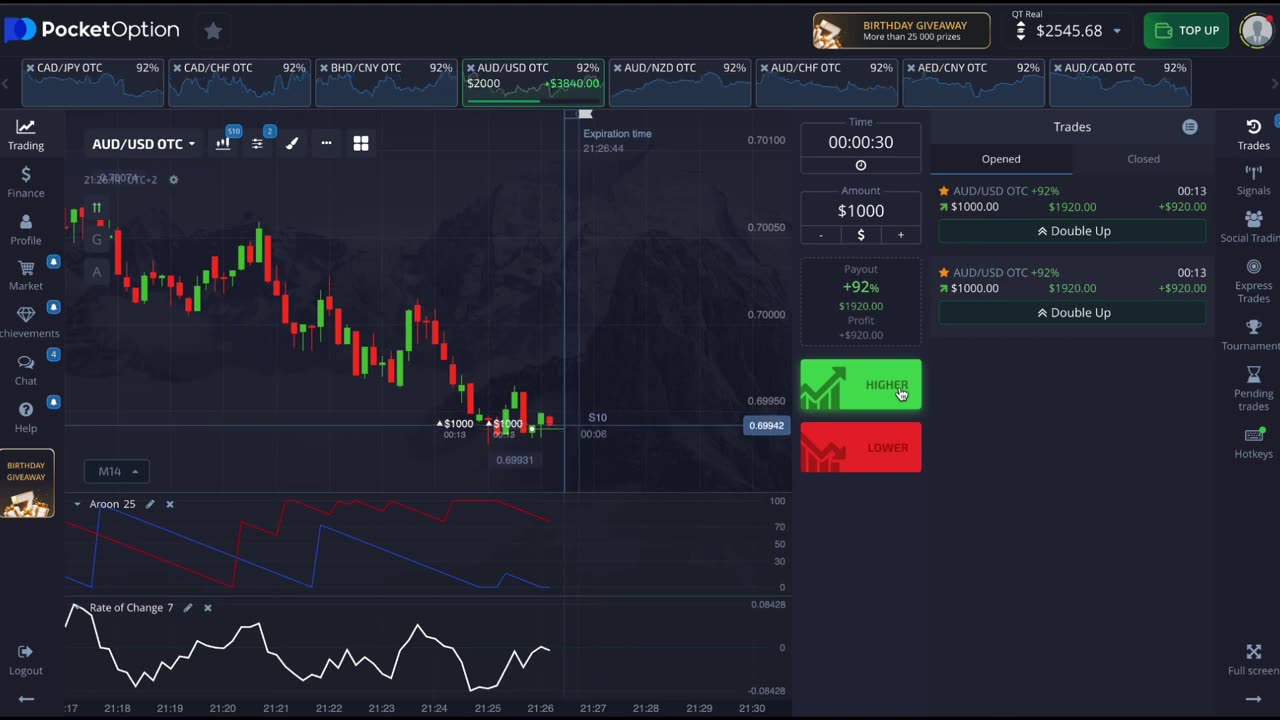
Task: Close the AUD/CHF OTC asset tab
Action: pos(765,68)
